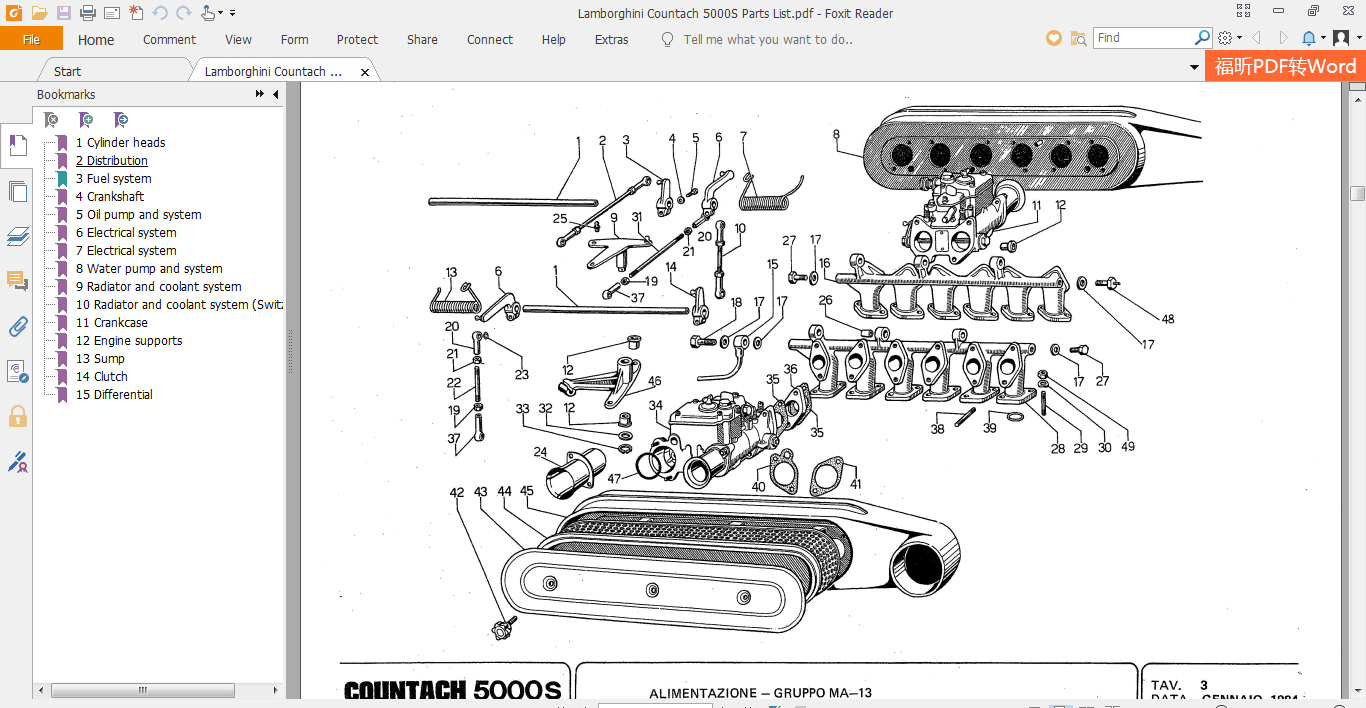Expand the Hand tool dropdown arrow
Screen dimensions: 1366x708
(221, 13)
